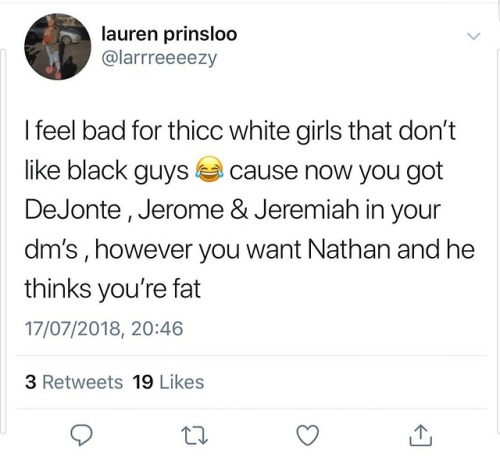Open the @larrreeeezy handle link
Viewport: 500px width, 457px height.
159,58
